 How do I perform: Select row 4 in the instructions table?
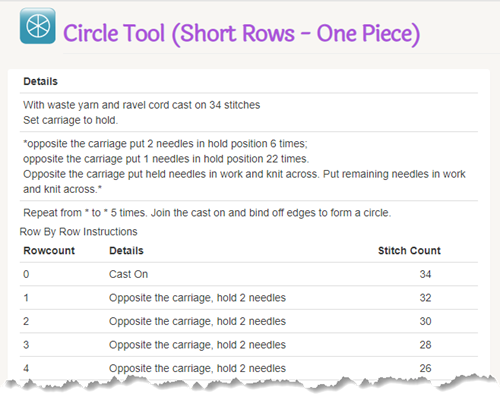(249, 368)
